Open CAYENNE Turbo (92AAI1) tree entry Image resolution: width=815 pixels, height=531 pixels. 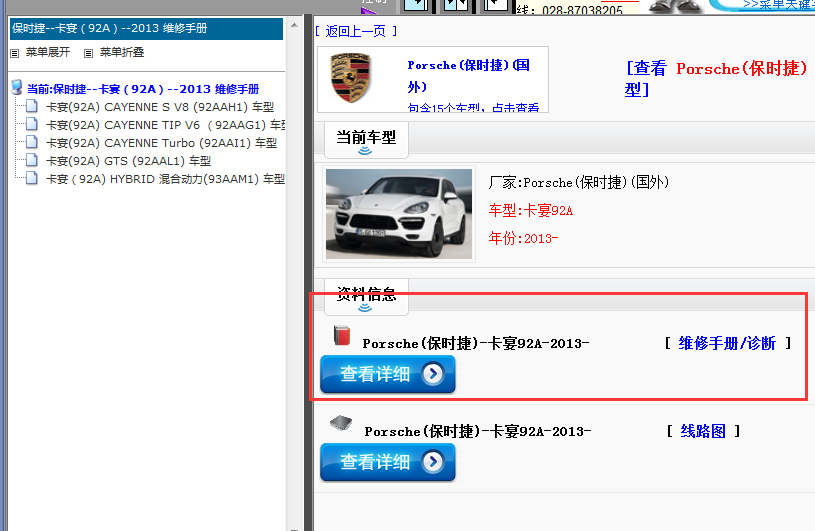tap(162, 143)
